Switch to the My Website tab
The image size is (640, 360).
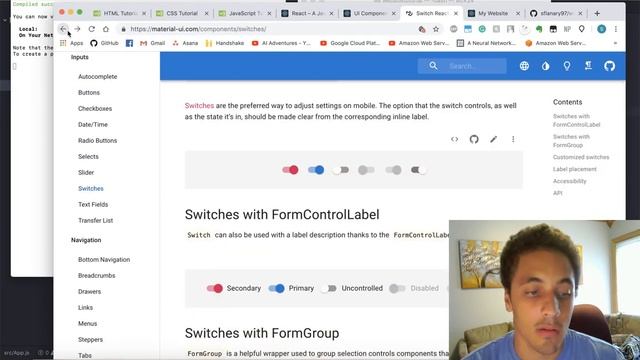point(493,13)
